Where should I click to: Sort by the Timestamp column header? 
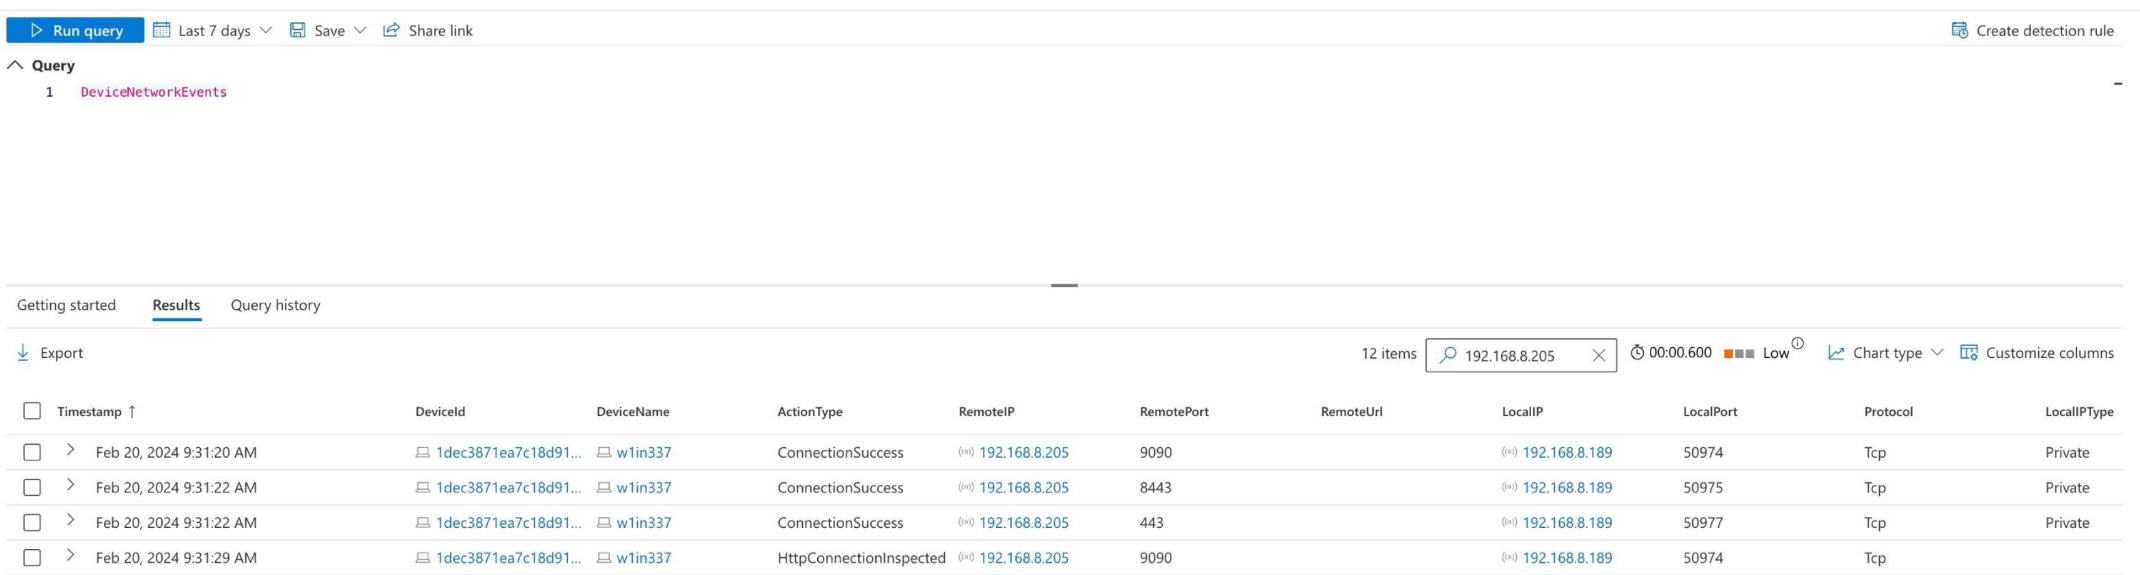pos(97,412)
